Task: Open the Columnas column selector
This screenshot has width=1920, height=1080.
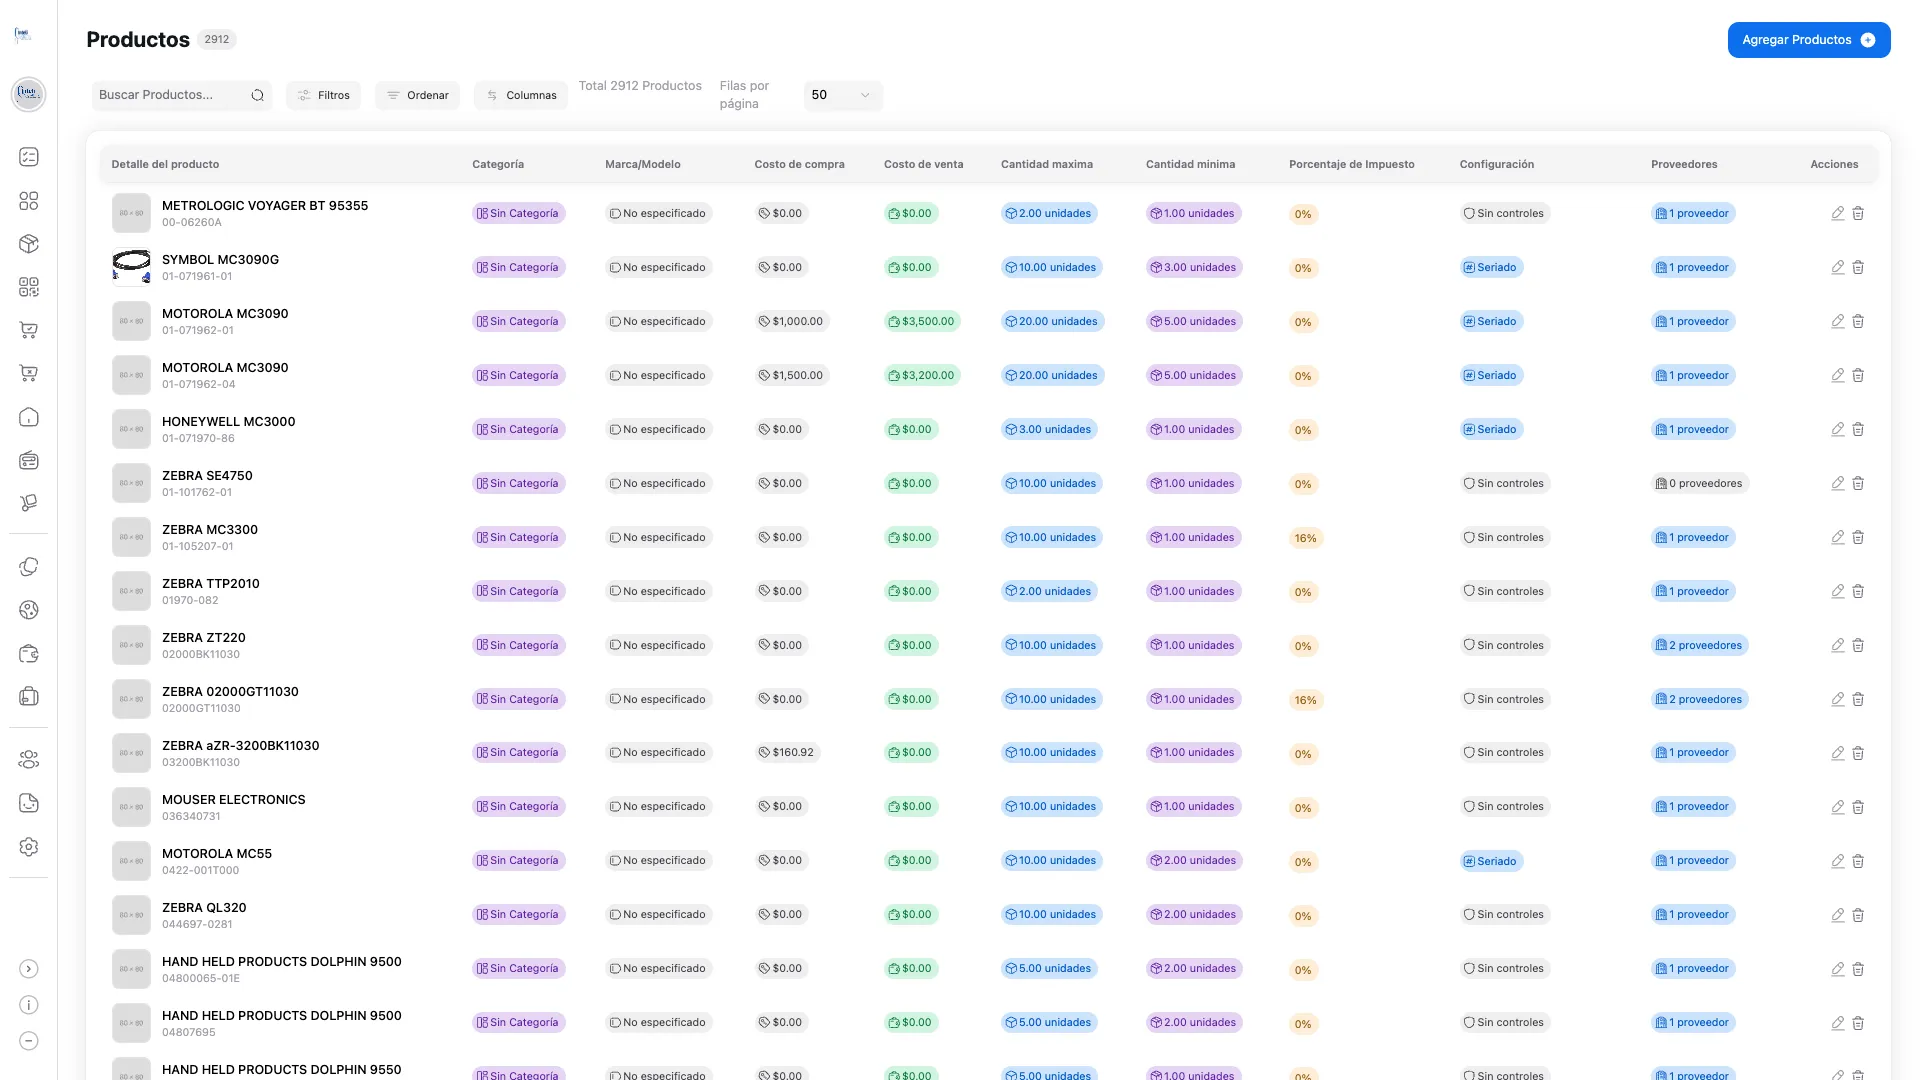Action: (x=521, y=95)
